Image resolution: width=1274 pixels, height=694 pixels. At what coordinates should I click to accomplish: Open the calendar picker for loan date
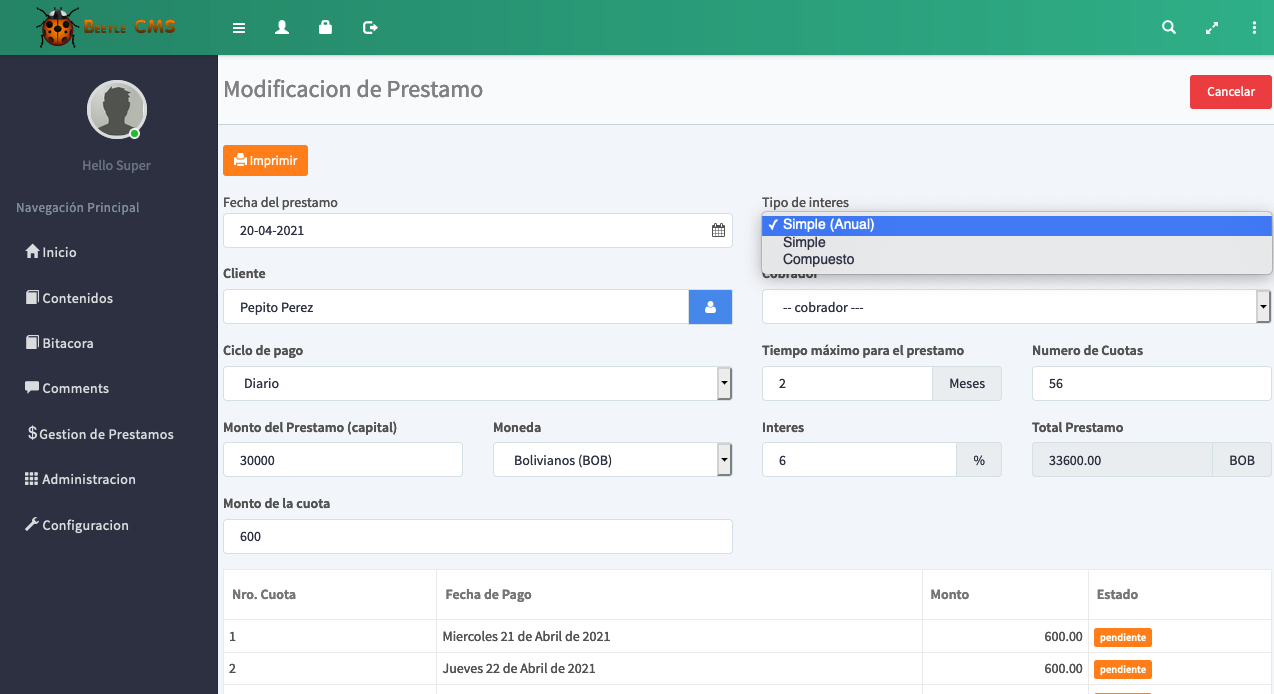pyautogui.click(x=718, y=230)
